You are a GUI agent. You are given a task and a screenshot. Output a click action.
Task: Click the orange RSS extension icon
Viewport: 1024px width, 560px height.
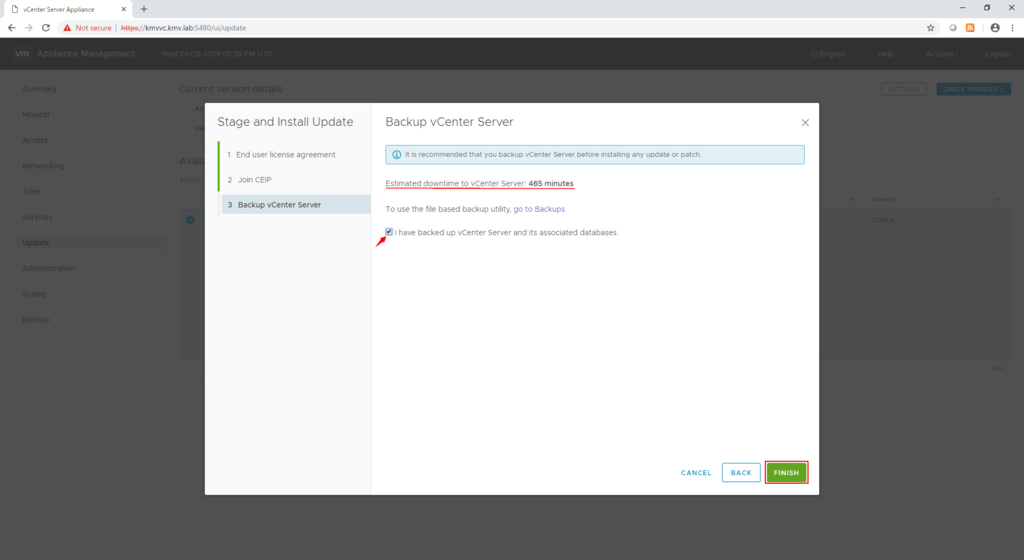(x=970, y=28)
